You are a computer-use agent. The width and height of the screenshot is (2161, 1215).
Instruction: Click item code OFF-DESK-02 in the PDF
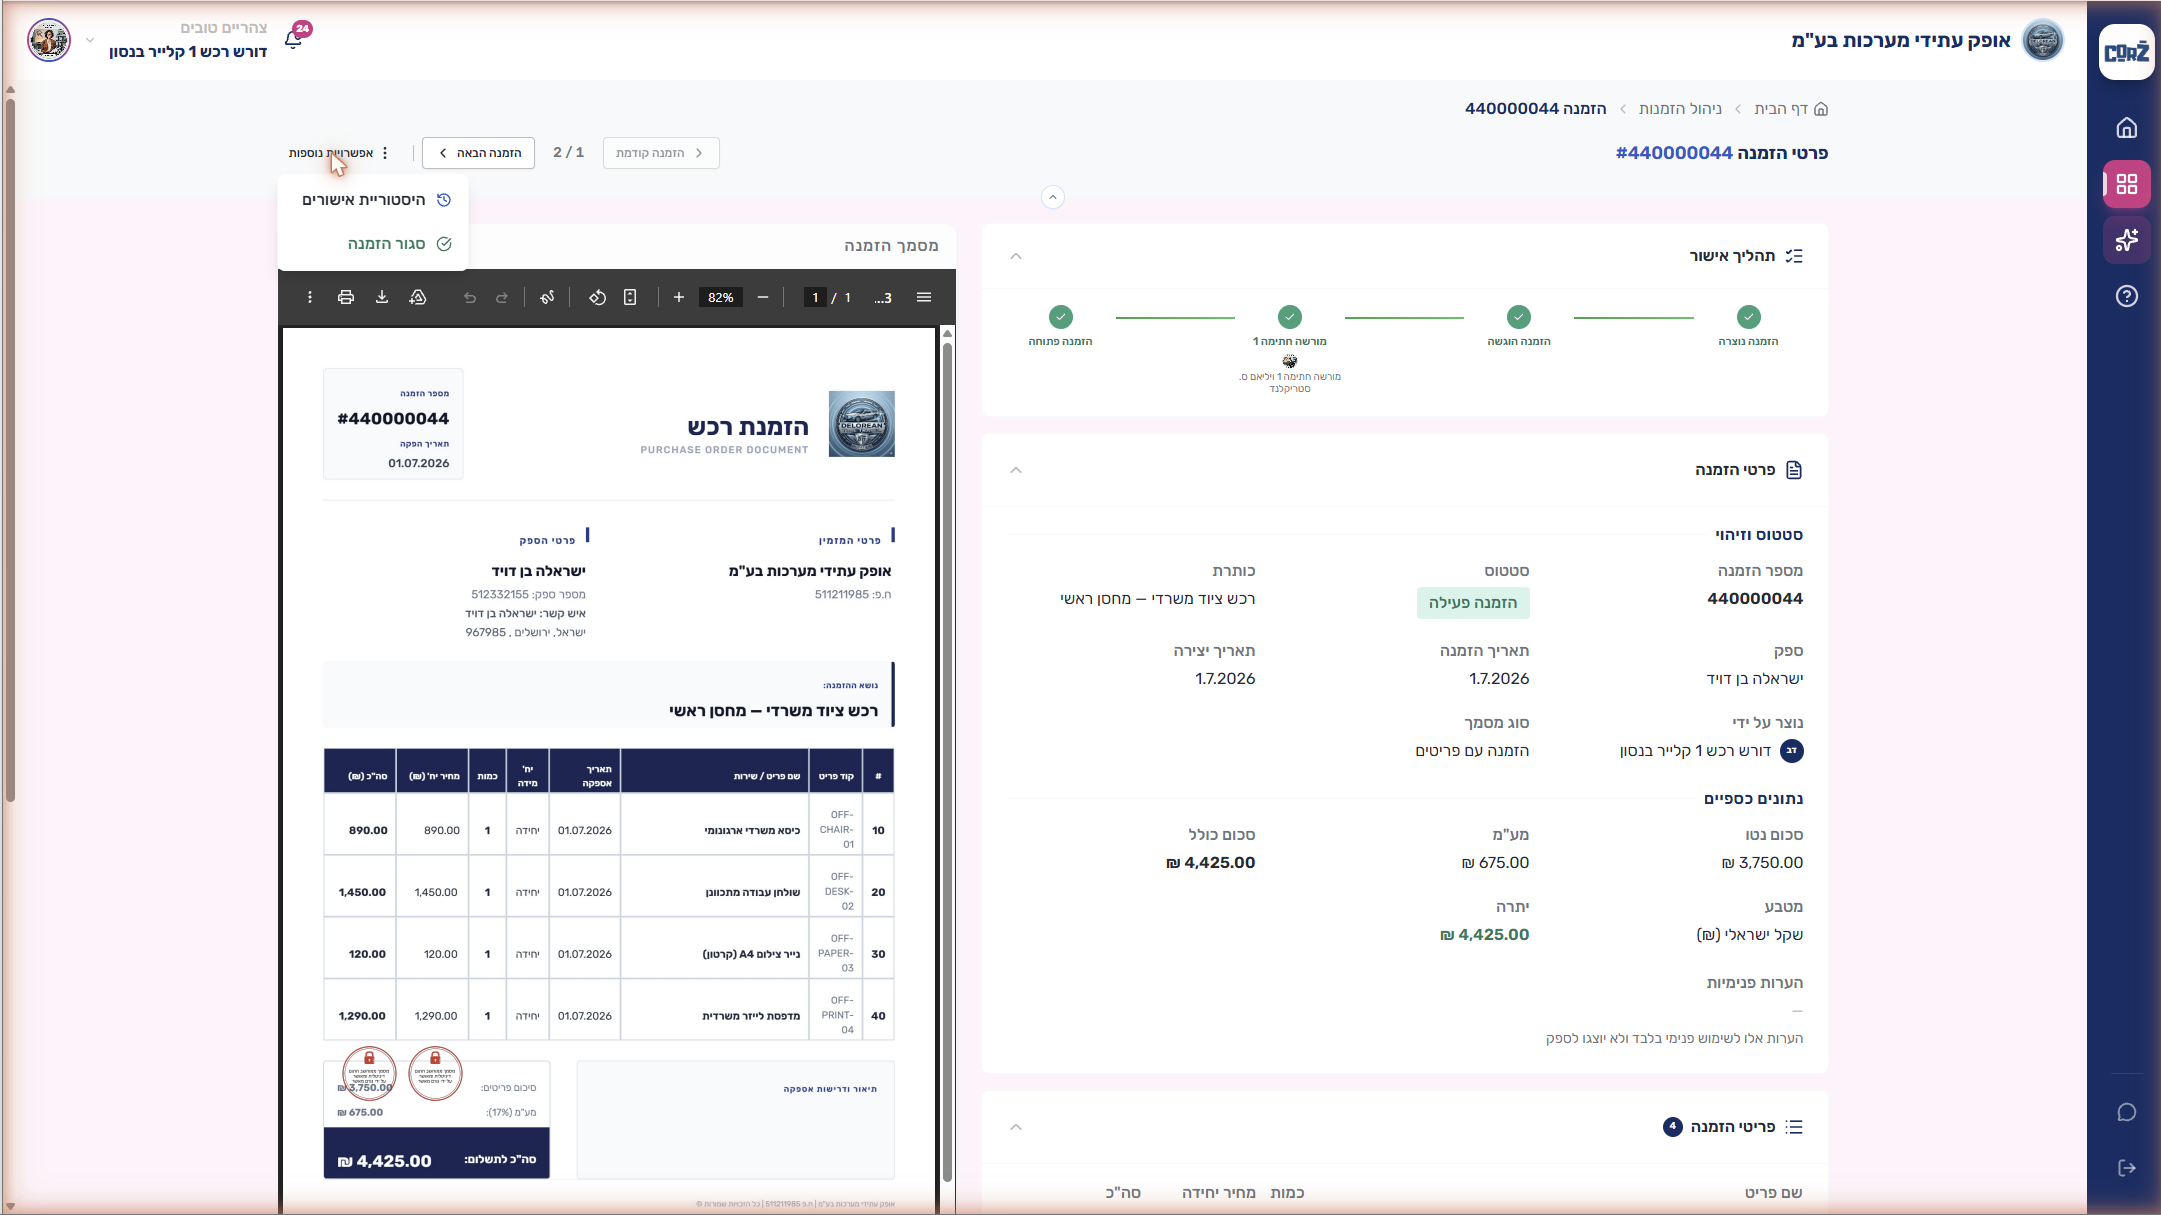click(839, 892)
